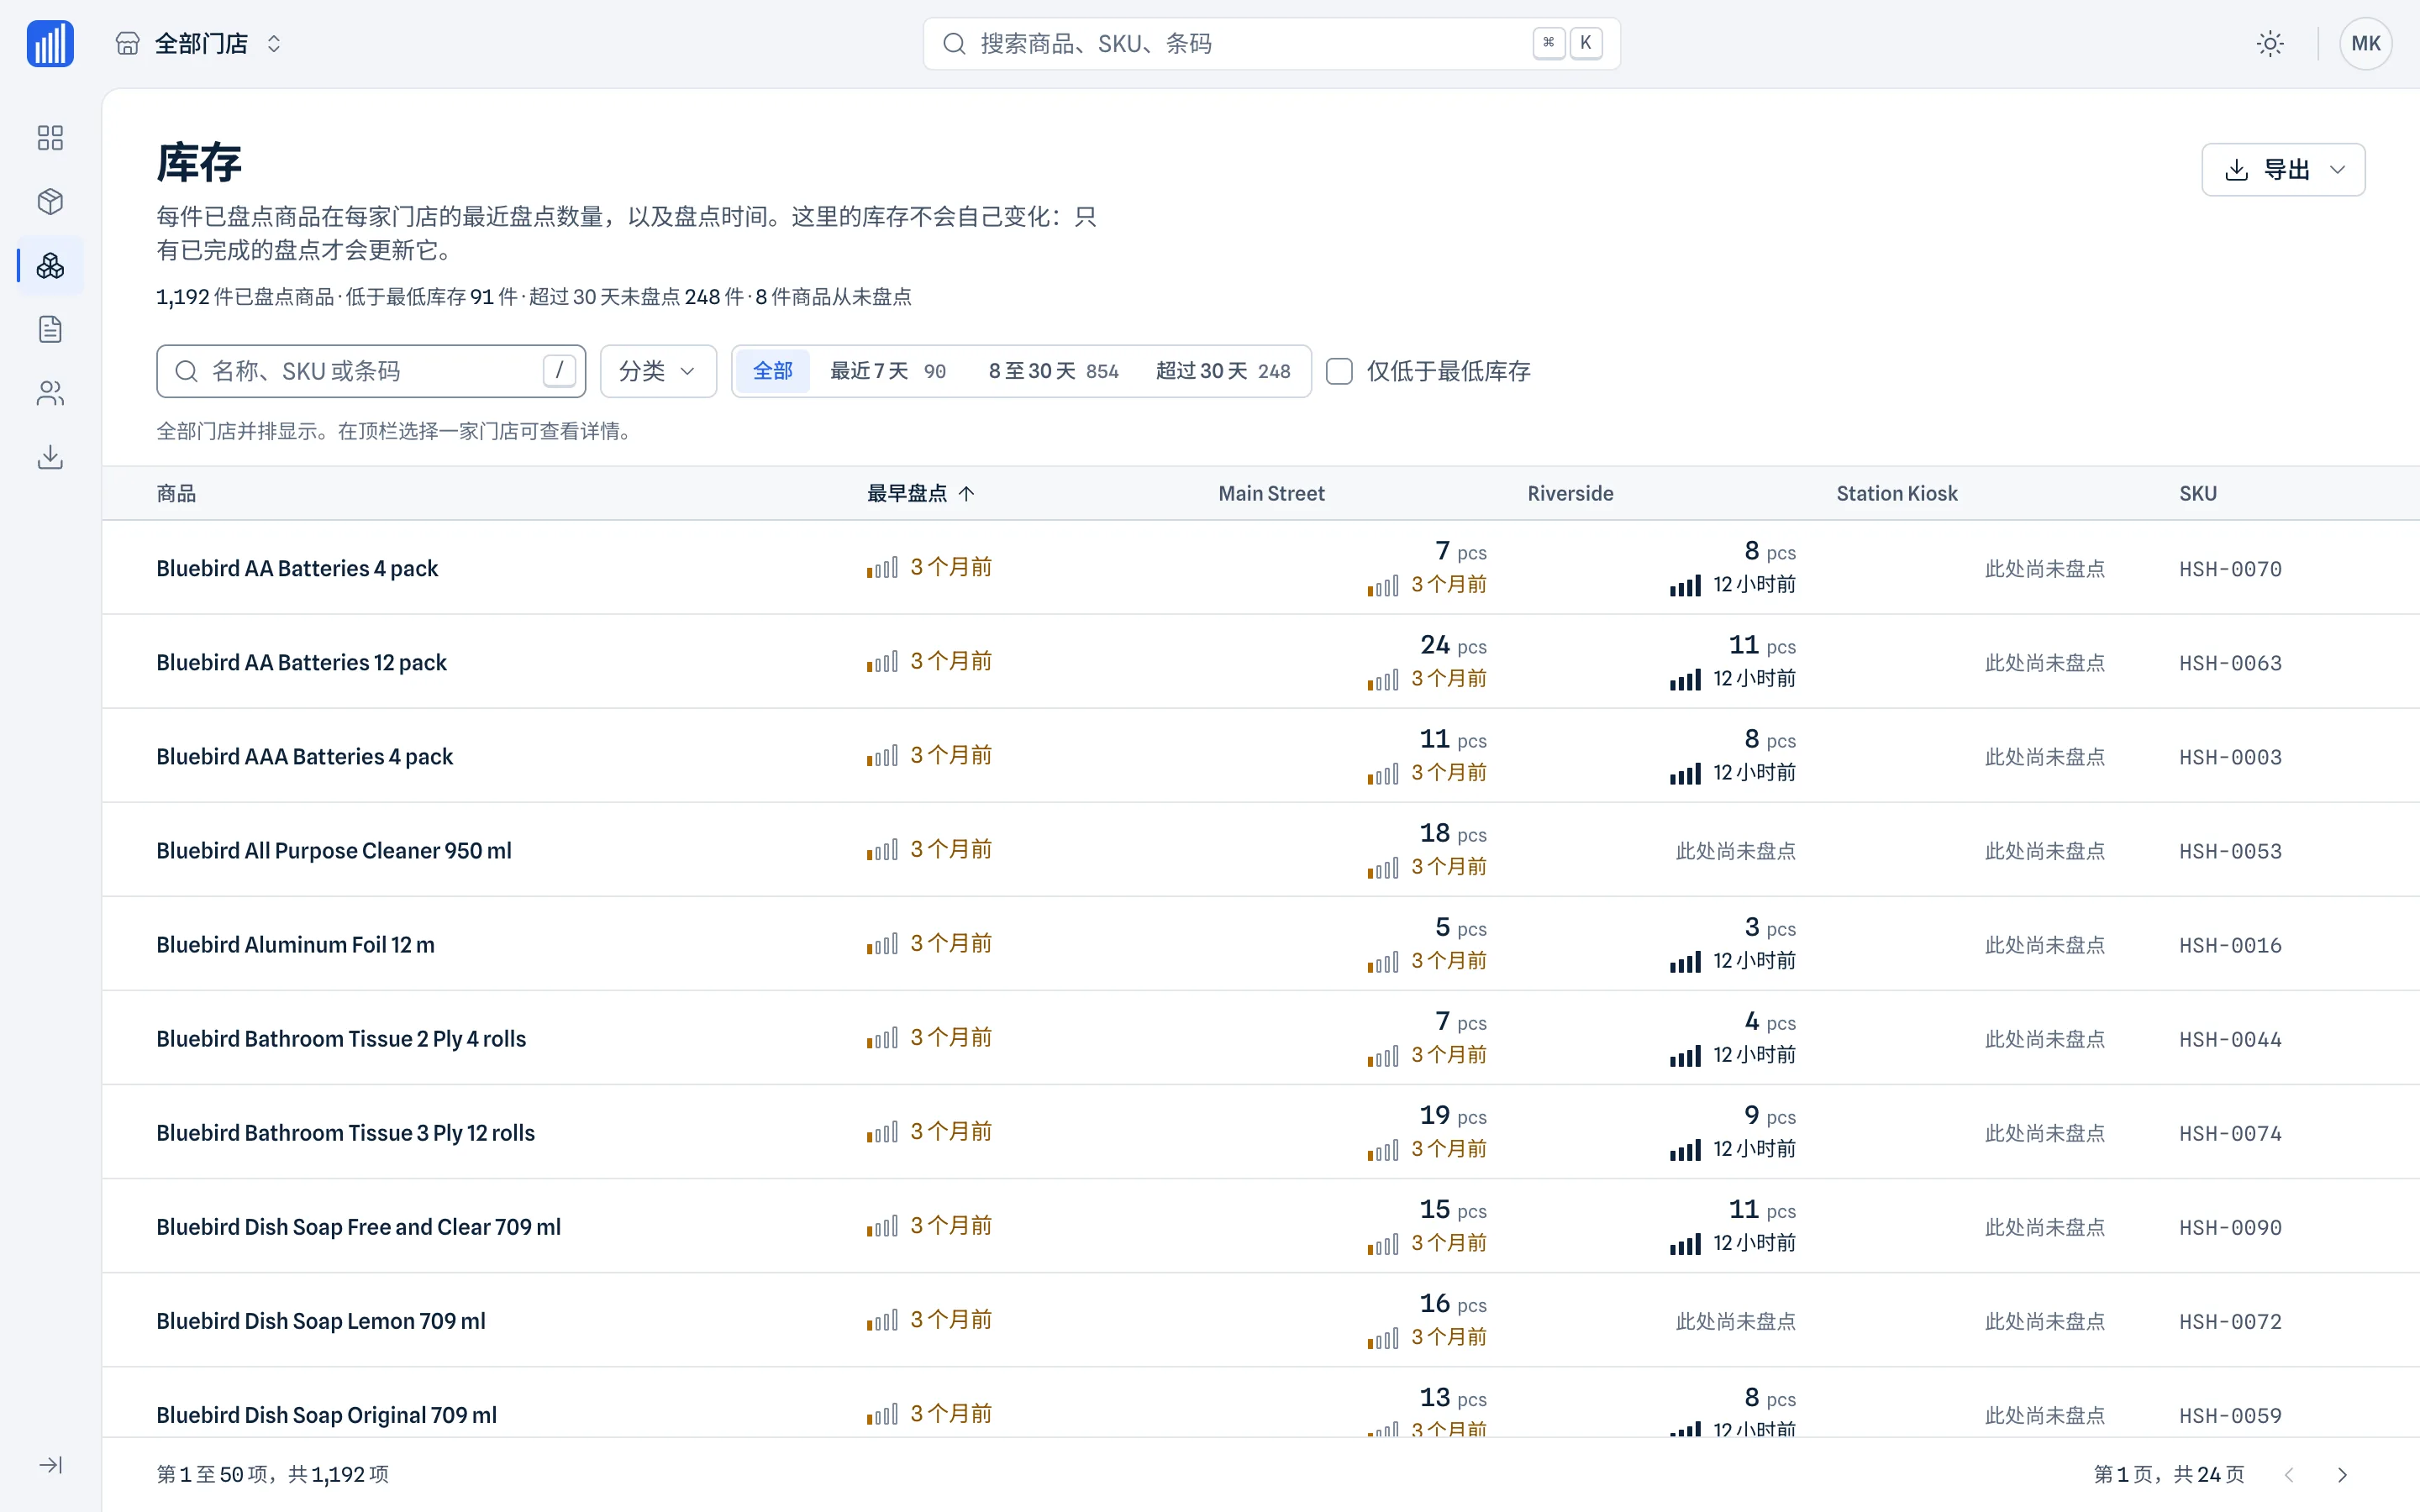
Task: Select the 最近 7 天 filter tab
Action: 887,371
